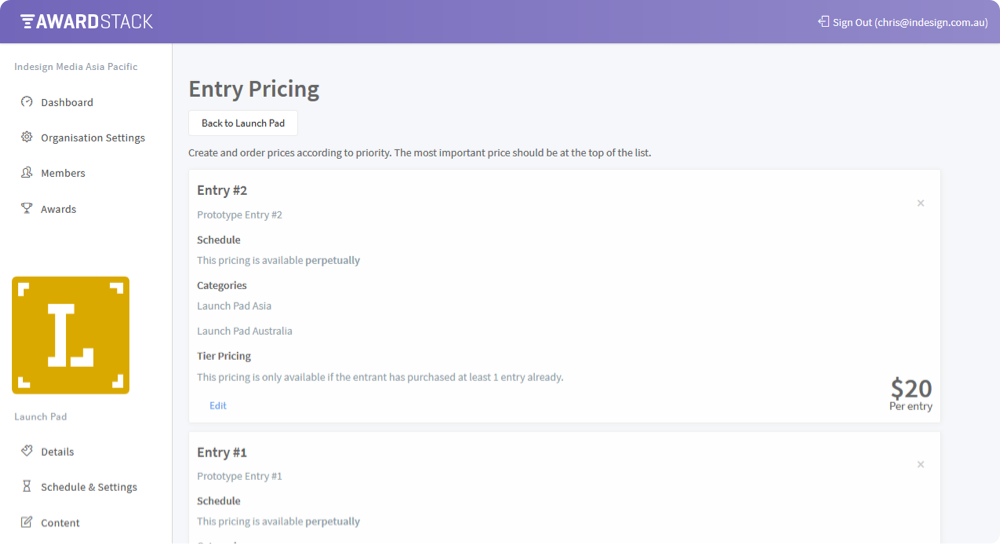Screen dimensions: 1000x544
Task: Remove Entry #1 pricing with X
Action: click(920, 464)
